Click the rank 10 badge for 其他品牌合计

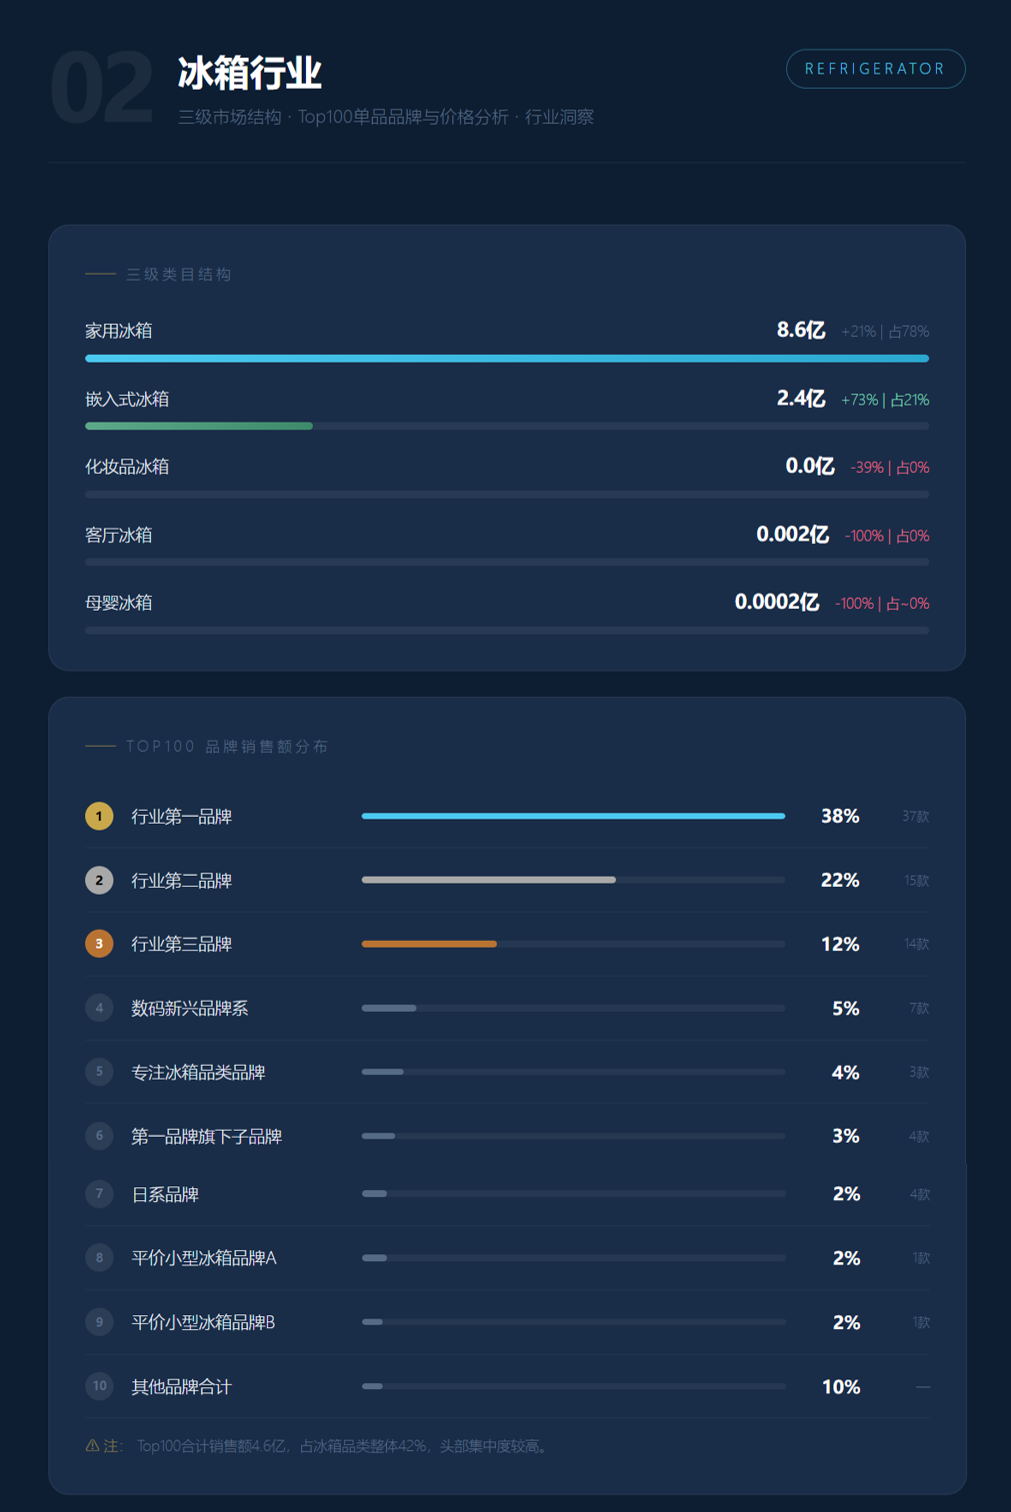click(x=99, y=1386)
